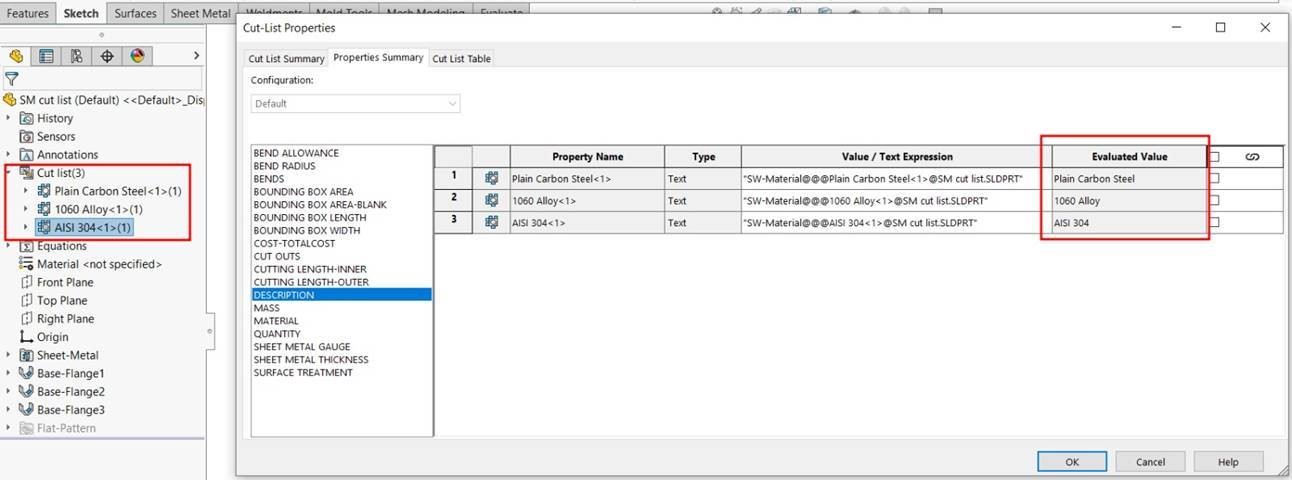1292x480 pixels.
Task: Click the filter funnel icon in tree
Action: click(x=12, y=79)
